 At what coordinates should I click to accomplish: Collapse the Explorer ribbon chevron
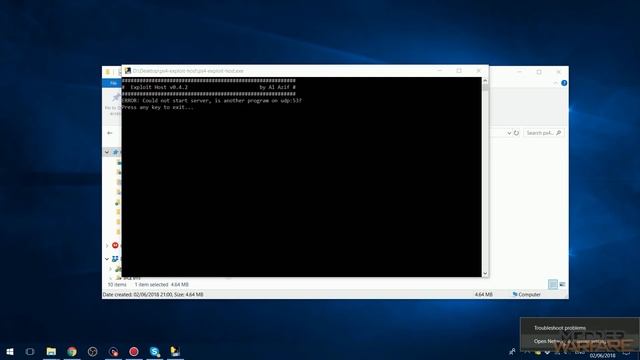[x=556, y=83]
